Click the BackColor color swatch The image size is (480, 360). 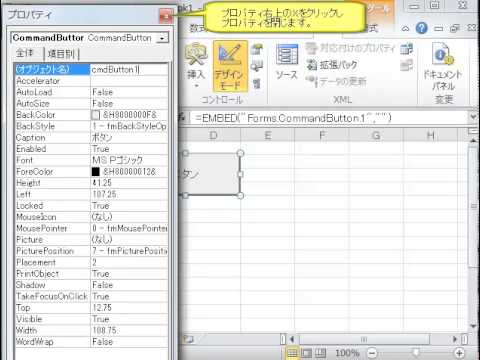(x=95, y=115)
